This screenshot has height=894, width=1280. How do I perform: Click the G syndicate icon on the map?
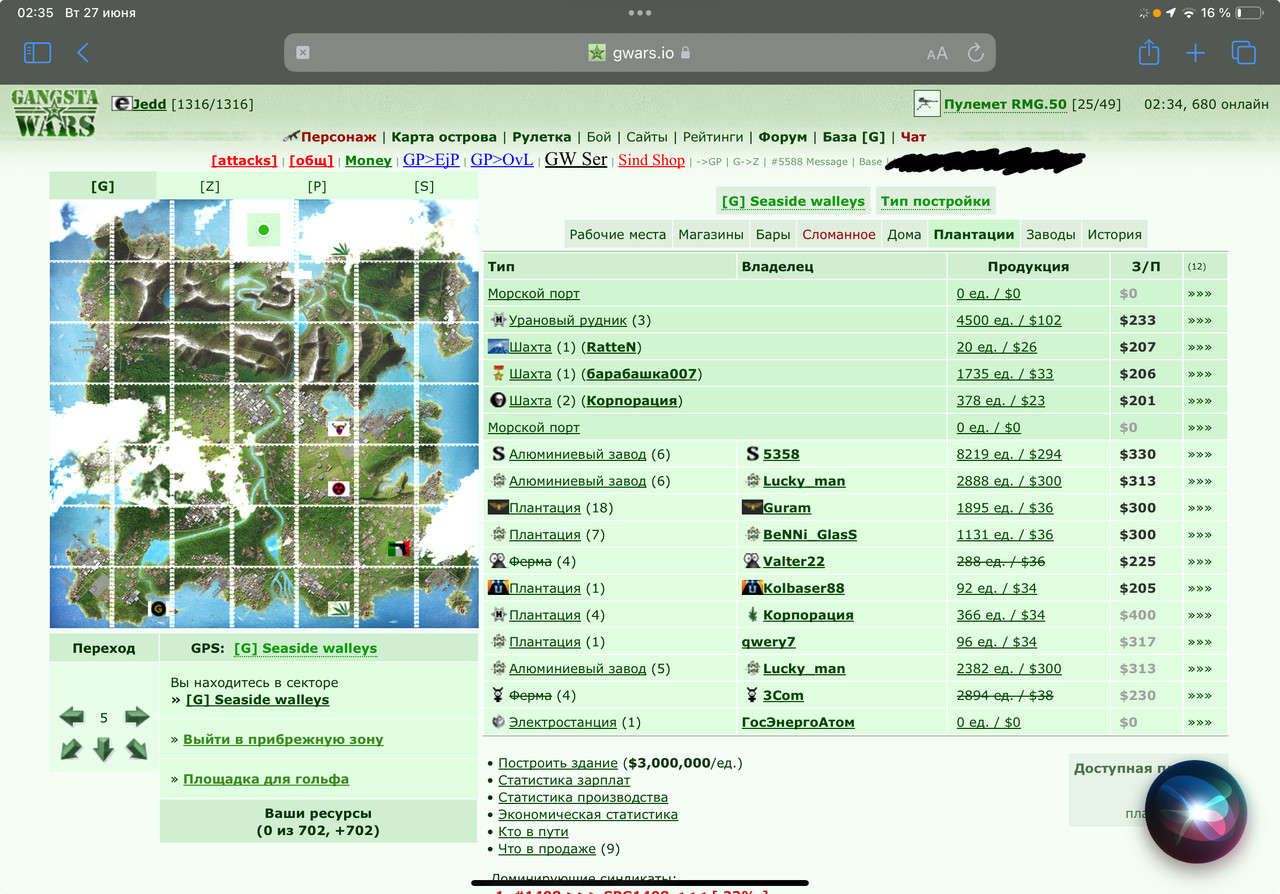158,608
